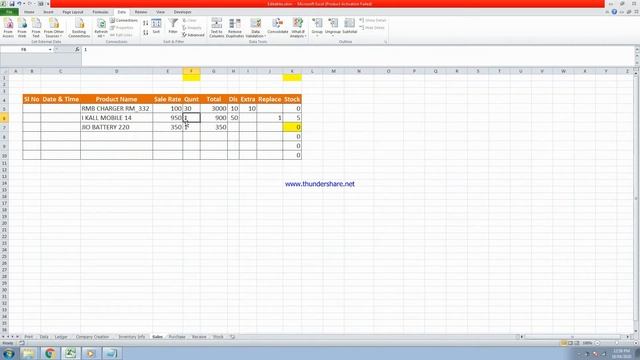Open the Stock sheet tab

point(218,337)
